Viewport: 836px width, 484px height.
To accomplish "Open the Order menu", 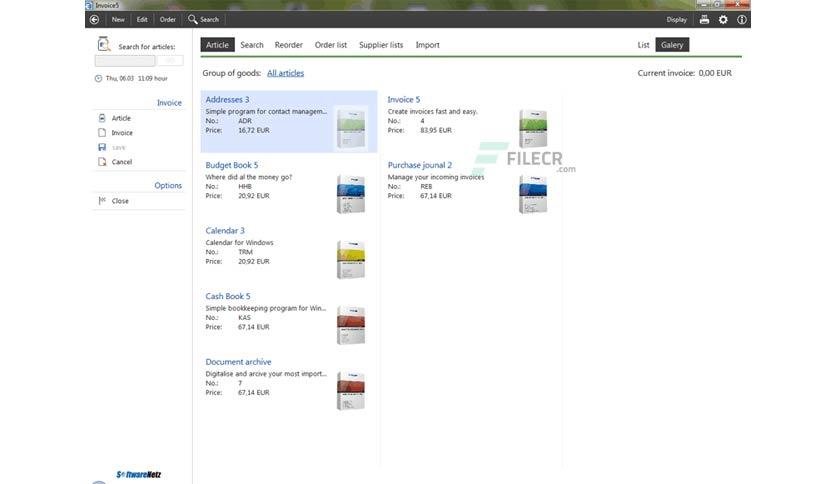I will (167, 19).
